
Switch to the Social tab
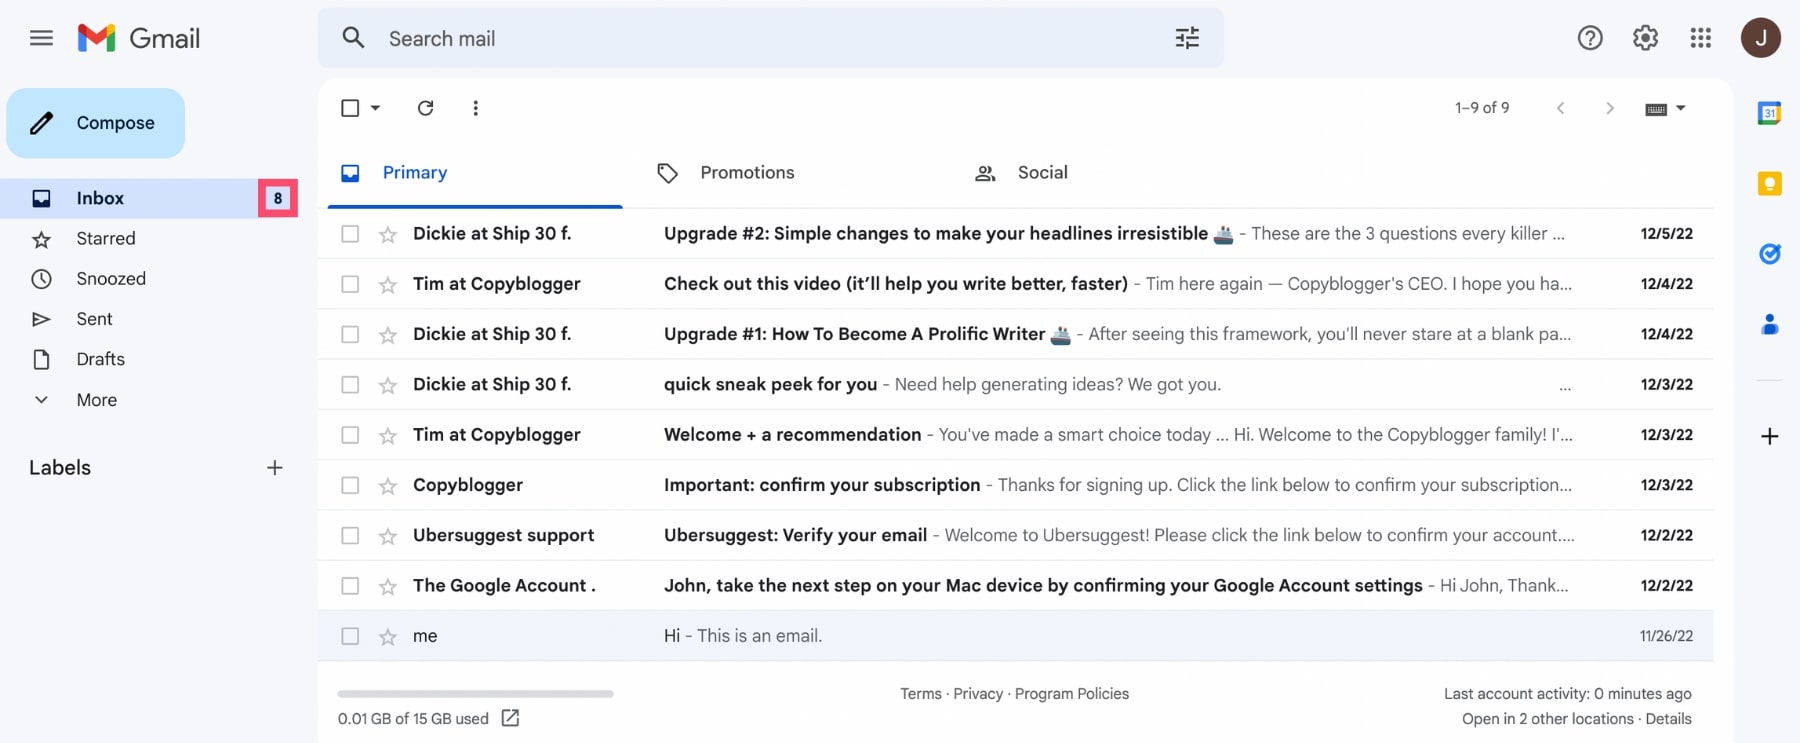click(1041, 173)
